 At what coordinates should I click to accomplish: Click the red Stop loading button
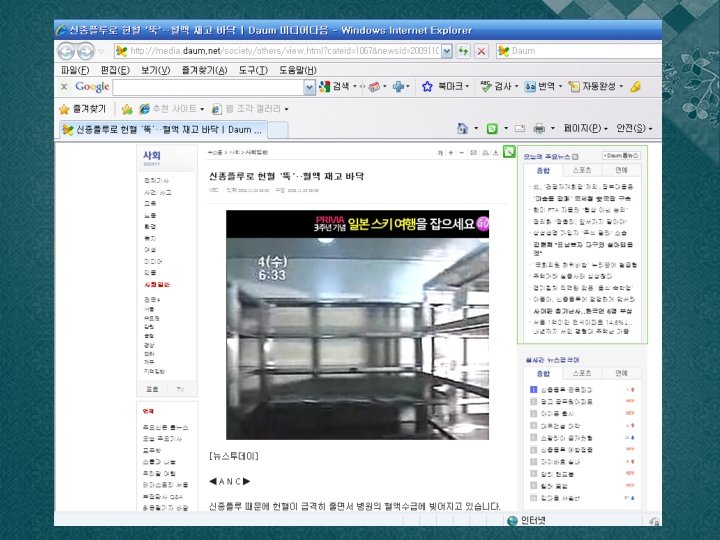pyautogui.click(x=481, y=51)
